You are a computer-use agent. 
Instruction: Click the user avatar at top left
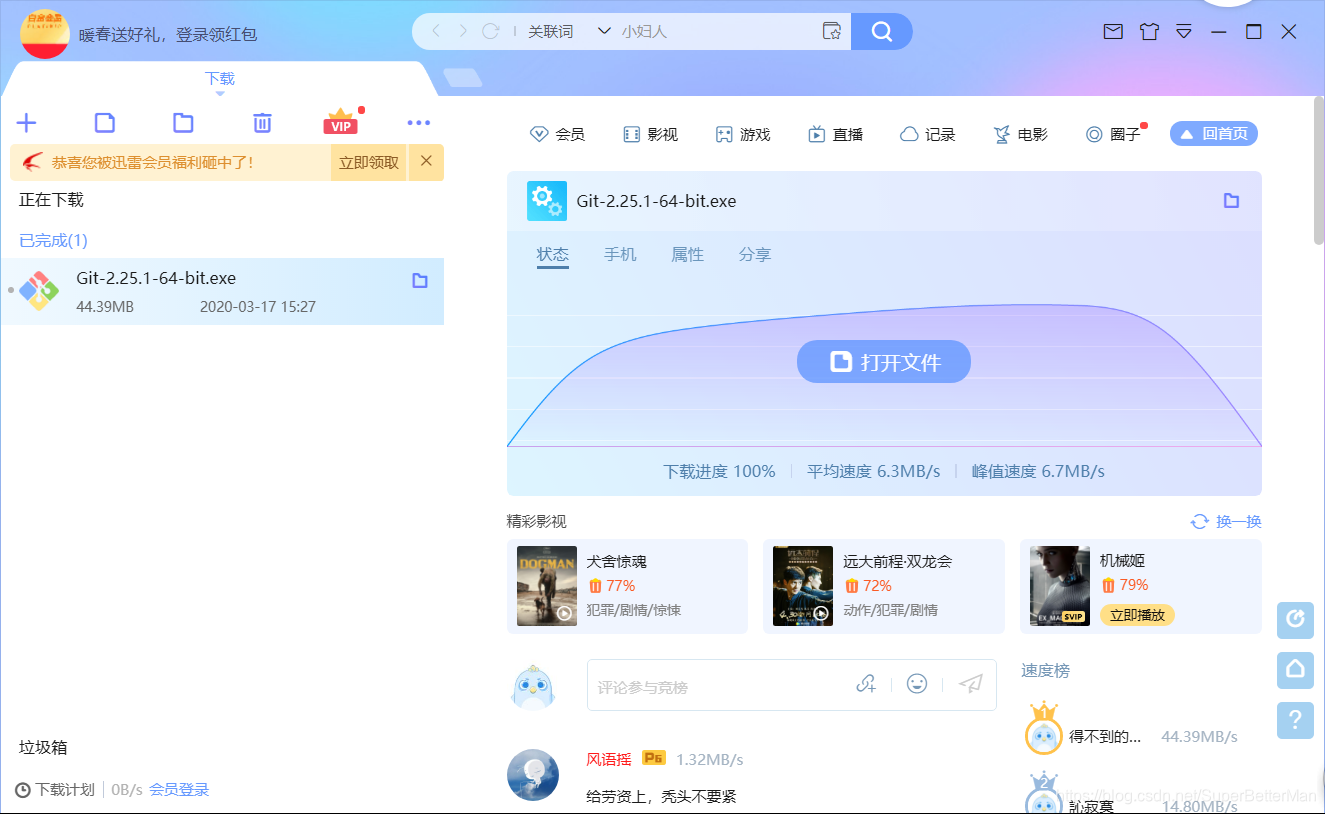tap(45, 33)
